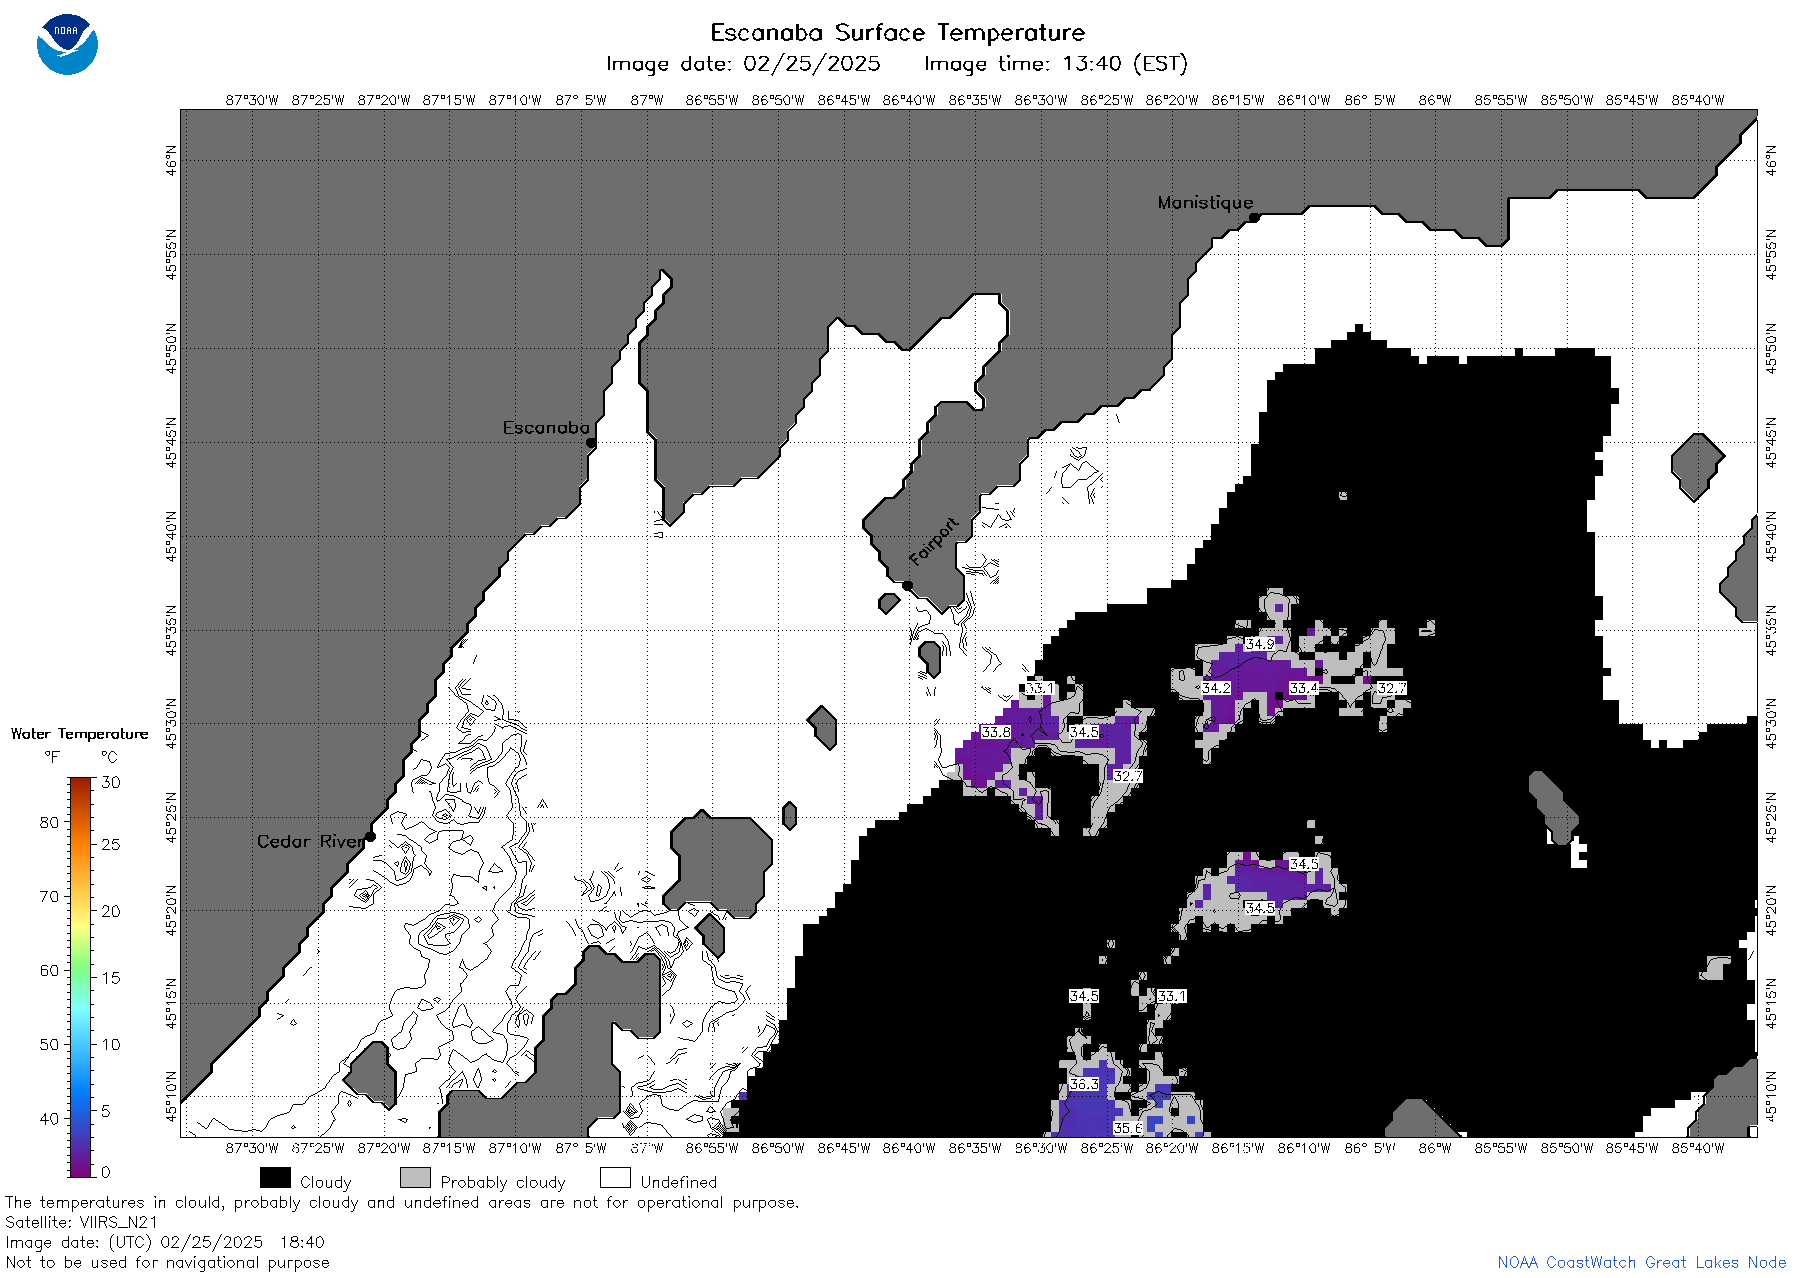Click the Escanaba location dot

pos(591,442)
